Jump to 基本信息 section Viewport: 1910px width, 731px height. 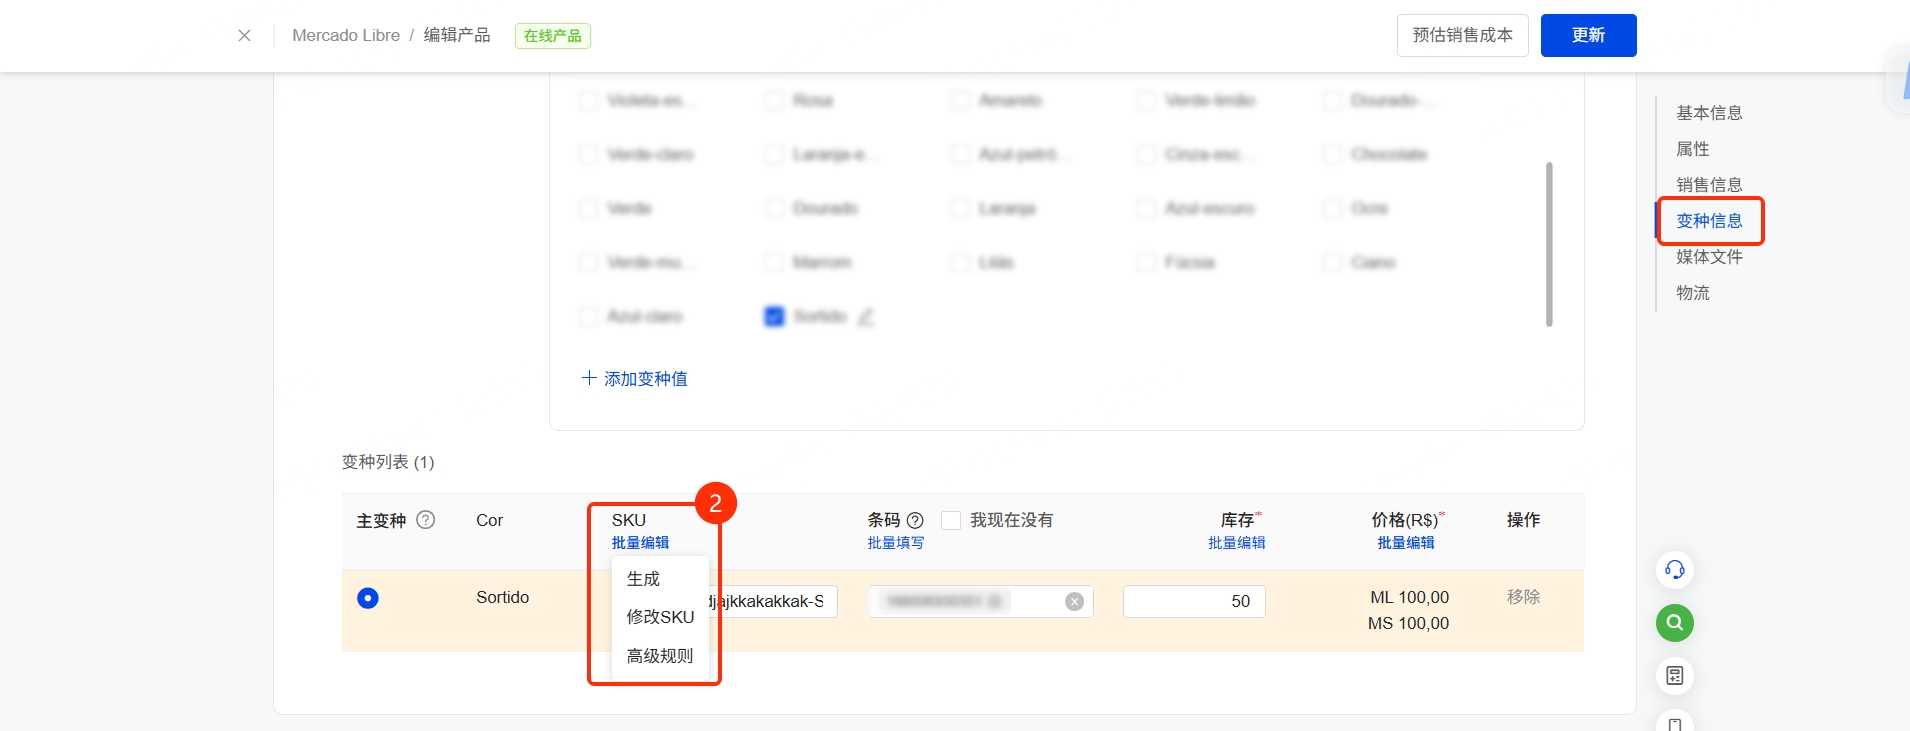tap(1709, 113)
